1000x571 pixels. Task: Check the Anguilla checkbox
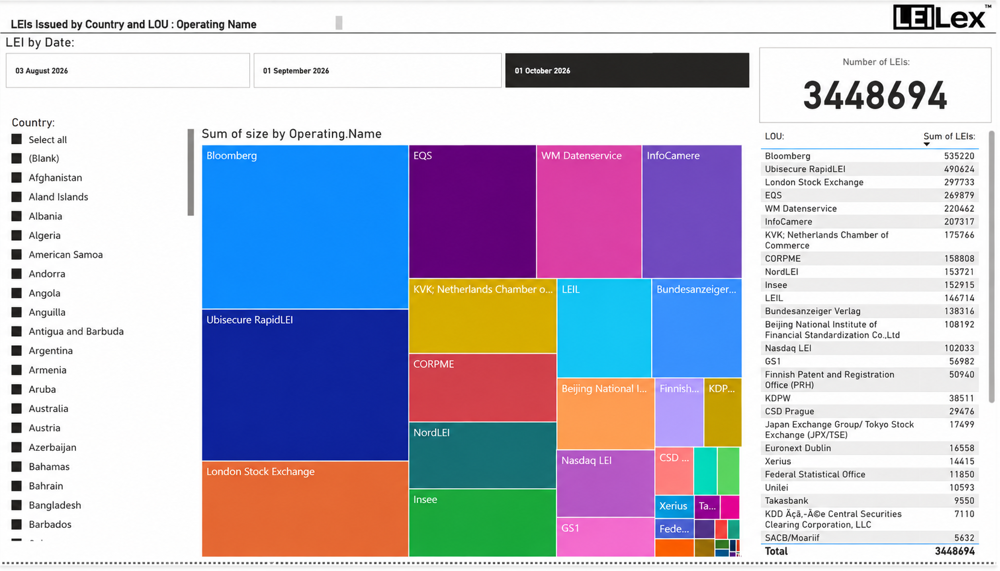pos(17,312)
